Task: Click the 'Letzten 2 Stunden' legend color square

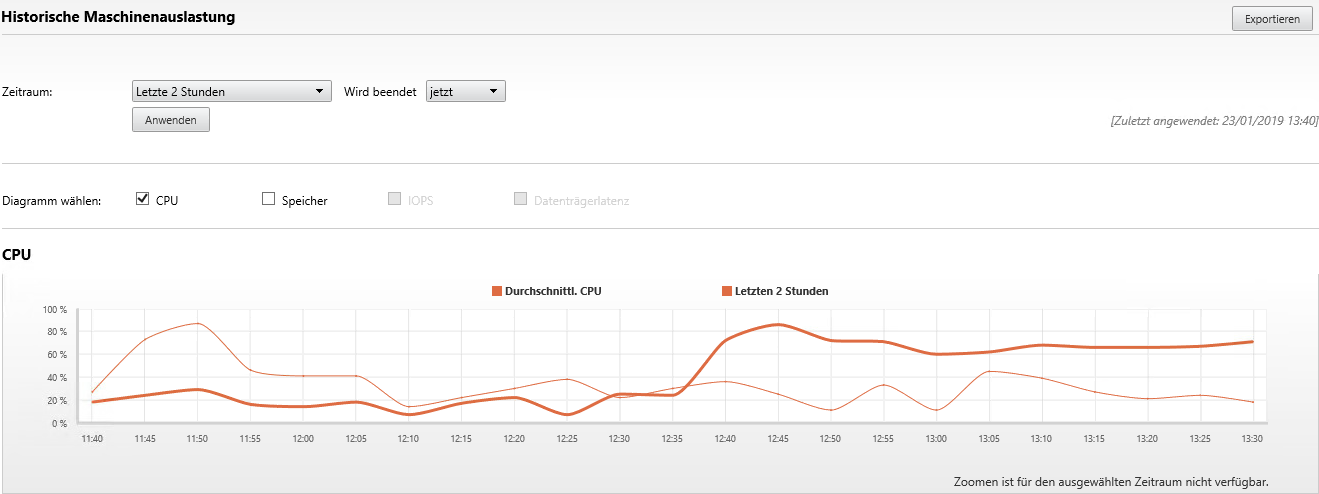Action: point(726,291)
